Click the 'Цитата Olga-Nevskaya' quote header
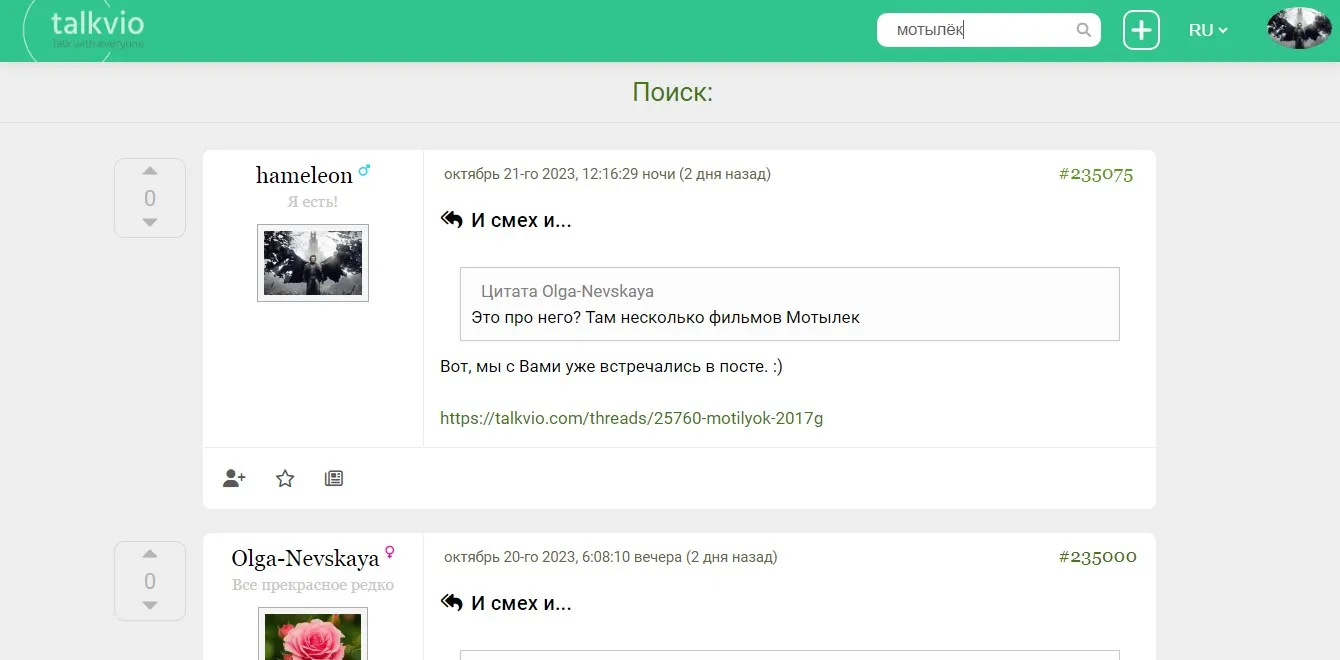This screenshot has width=1340, height=660. click(567, 291)
